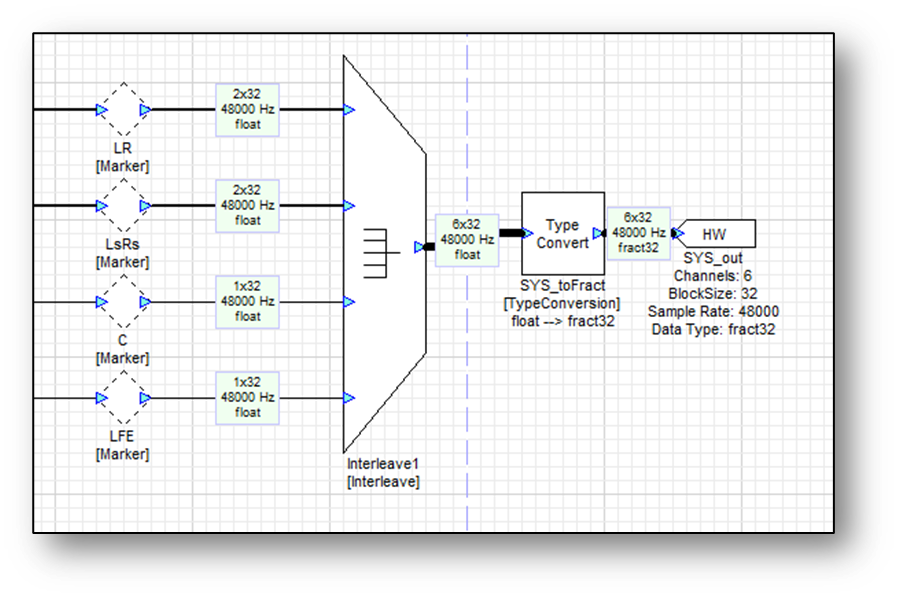Select the LsRs marker diamond block
The width and height of the screenshot is (899, 598).
pos(123,206)
